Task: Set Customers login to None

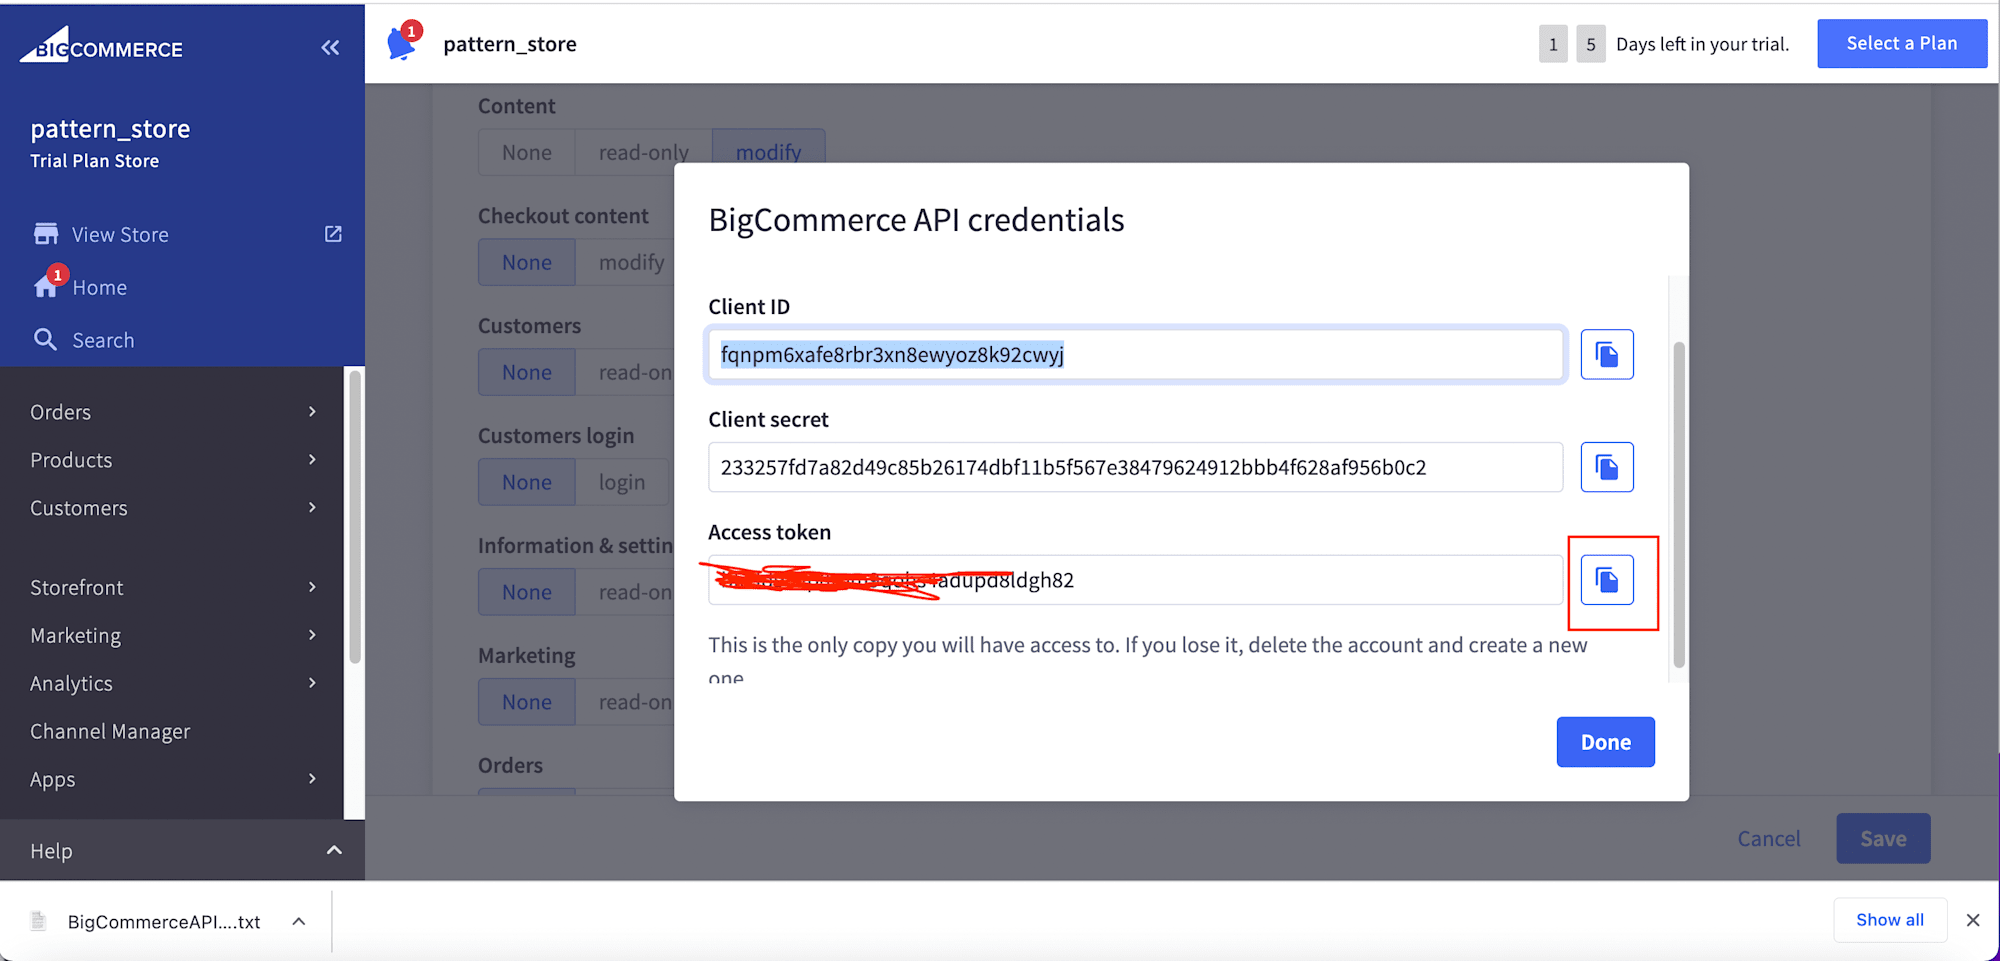Action: [x=527, y=482]
